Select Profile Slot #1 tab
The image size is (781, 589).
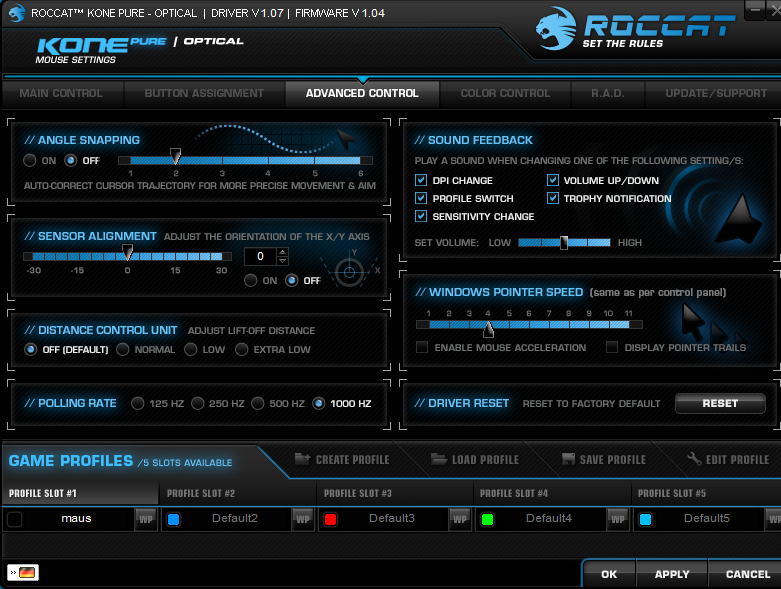pos(80,493)
